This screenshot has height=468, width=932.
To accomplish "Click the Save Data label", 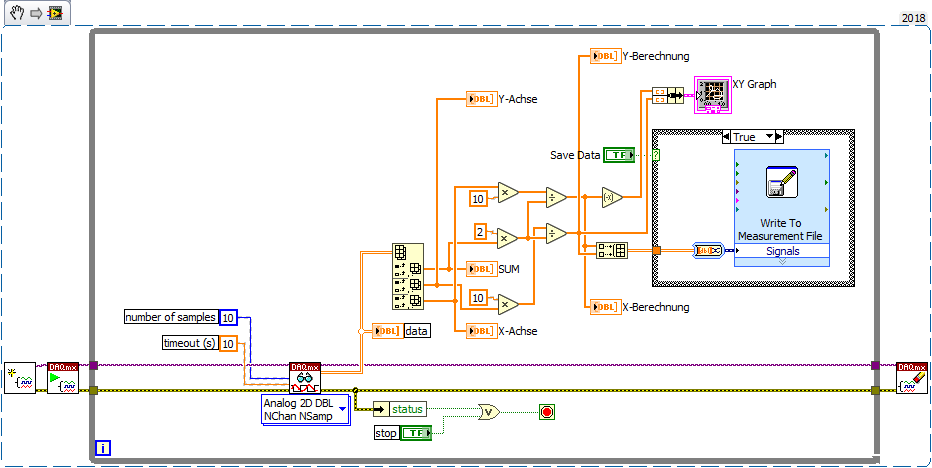I will tap(575, 155).
